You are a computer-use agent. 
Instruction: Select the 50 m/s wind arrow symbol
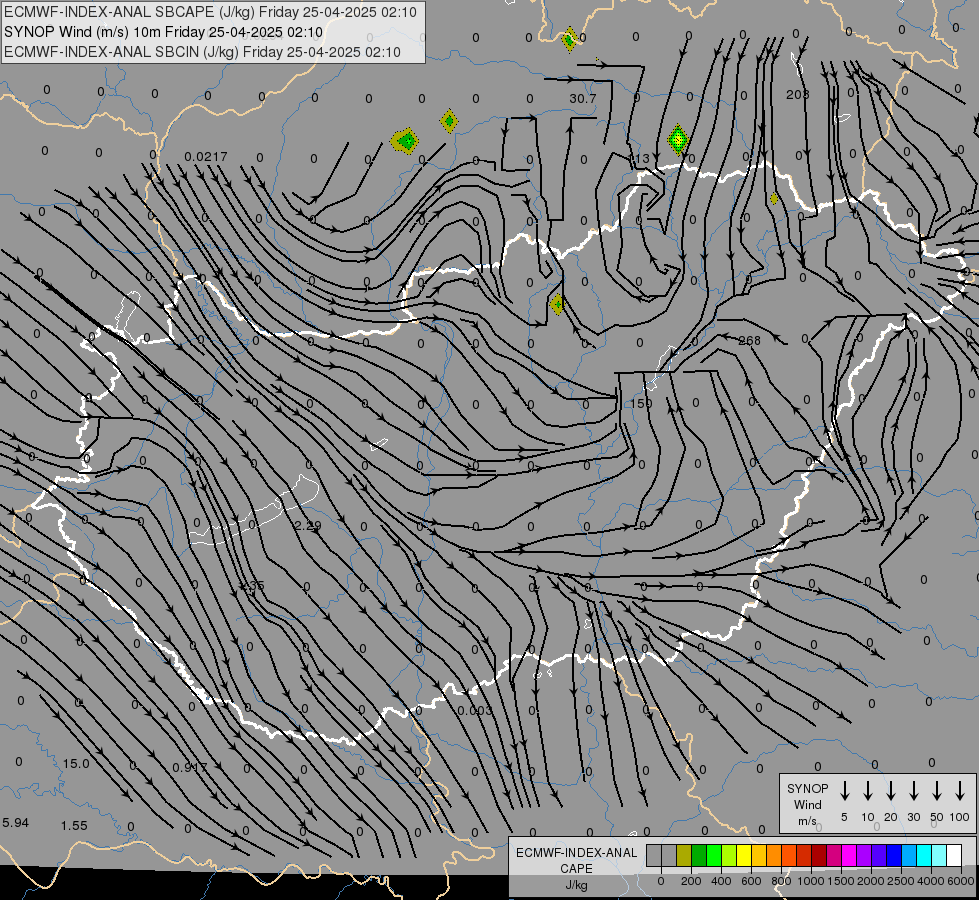tap(937, 791)
